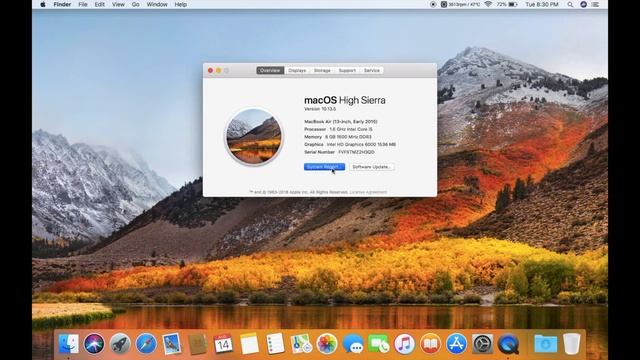Open the Window menu
The height and width of the screenshot is (360, 640).
click(157, 4)
